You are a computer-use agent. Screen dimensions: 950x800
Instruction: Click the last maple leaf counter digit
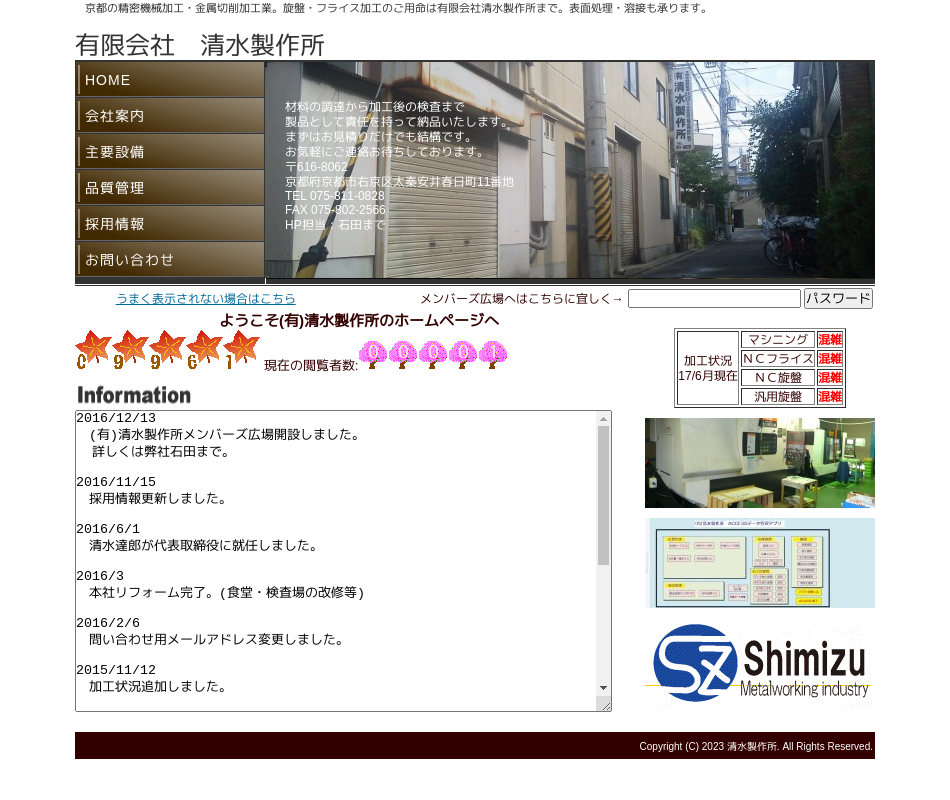(241, 350)
